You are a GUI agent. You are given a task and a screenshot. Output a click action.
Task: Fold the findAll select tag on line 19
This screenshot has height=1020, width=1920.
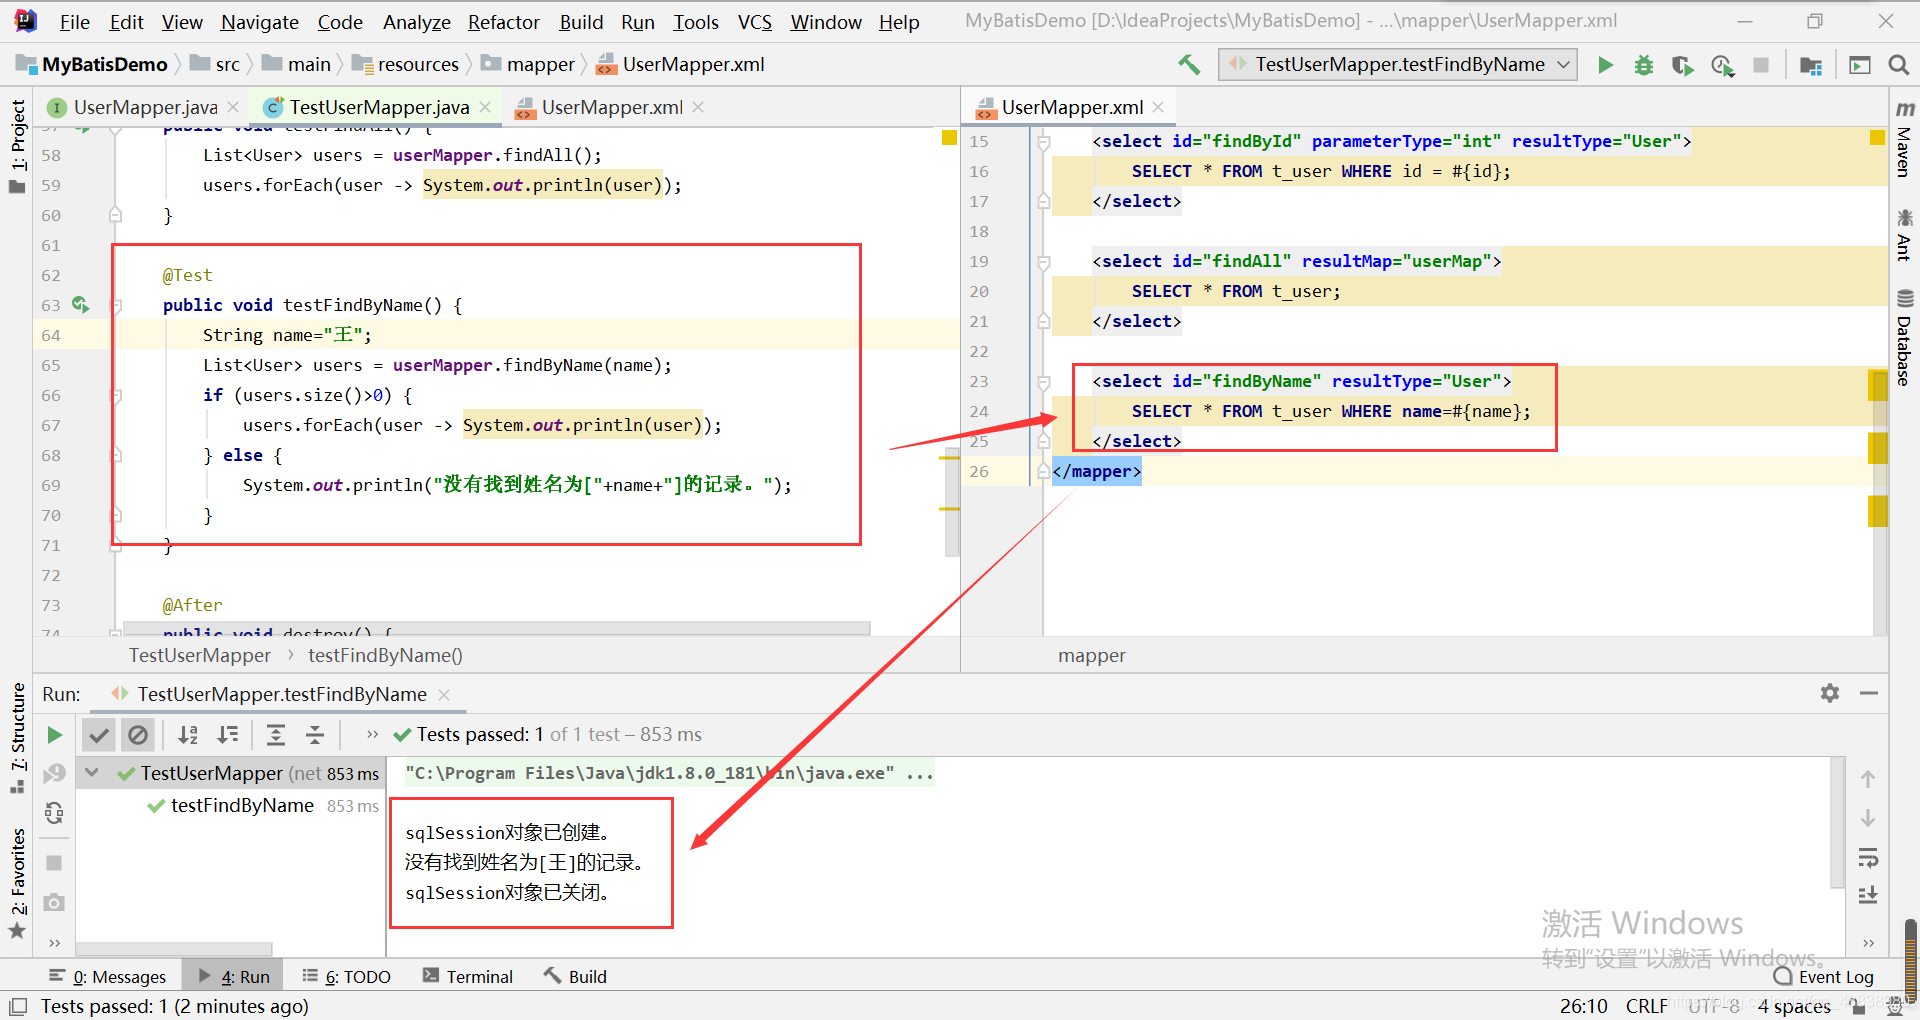1043,262
